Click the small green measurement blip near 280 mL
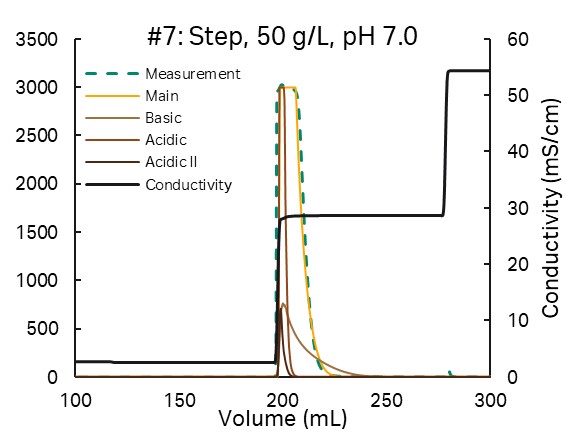566x434 pixels. pos(450,373)
